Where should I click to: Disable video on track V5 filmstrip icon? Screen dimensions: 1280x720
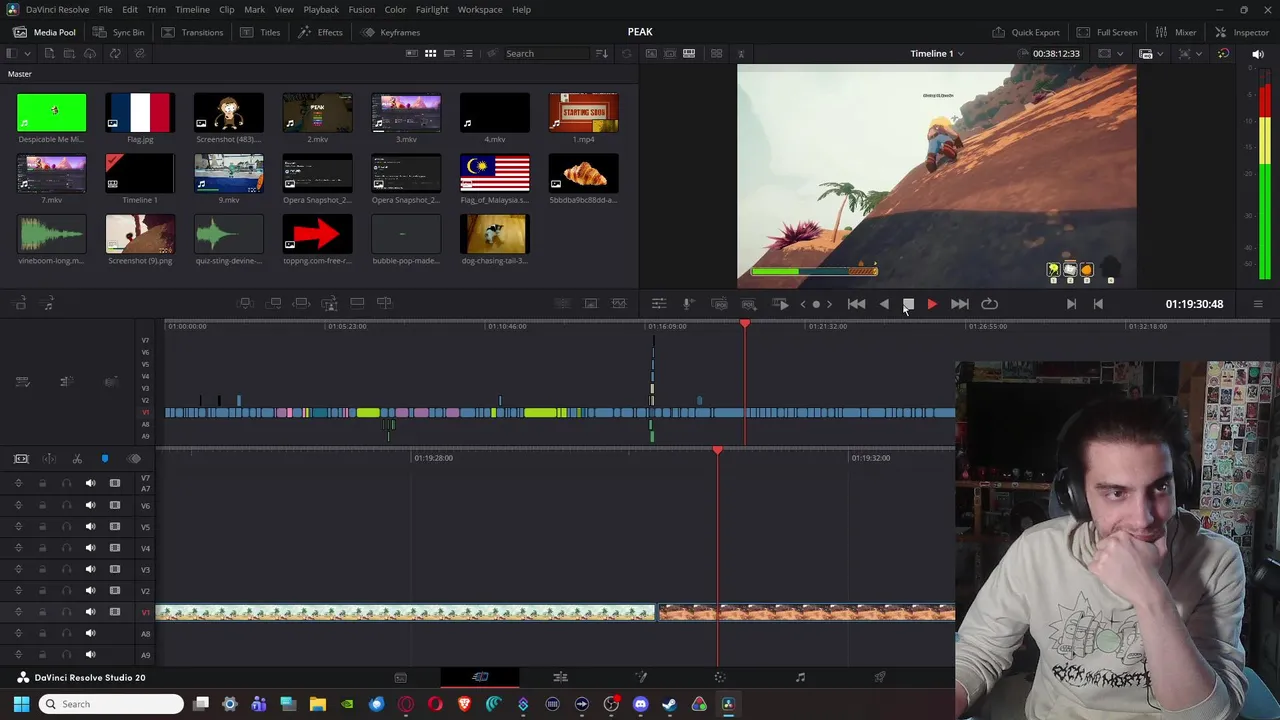click(x=115, y=526)
